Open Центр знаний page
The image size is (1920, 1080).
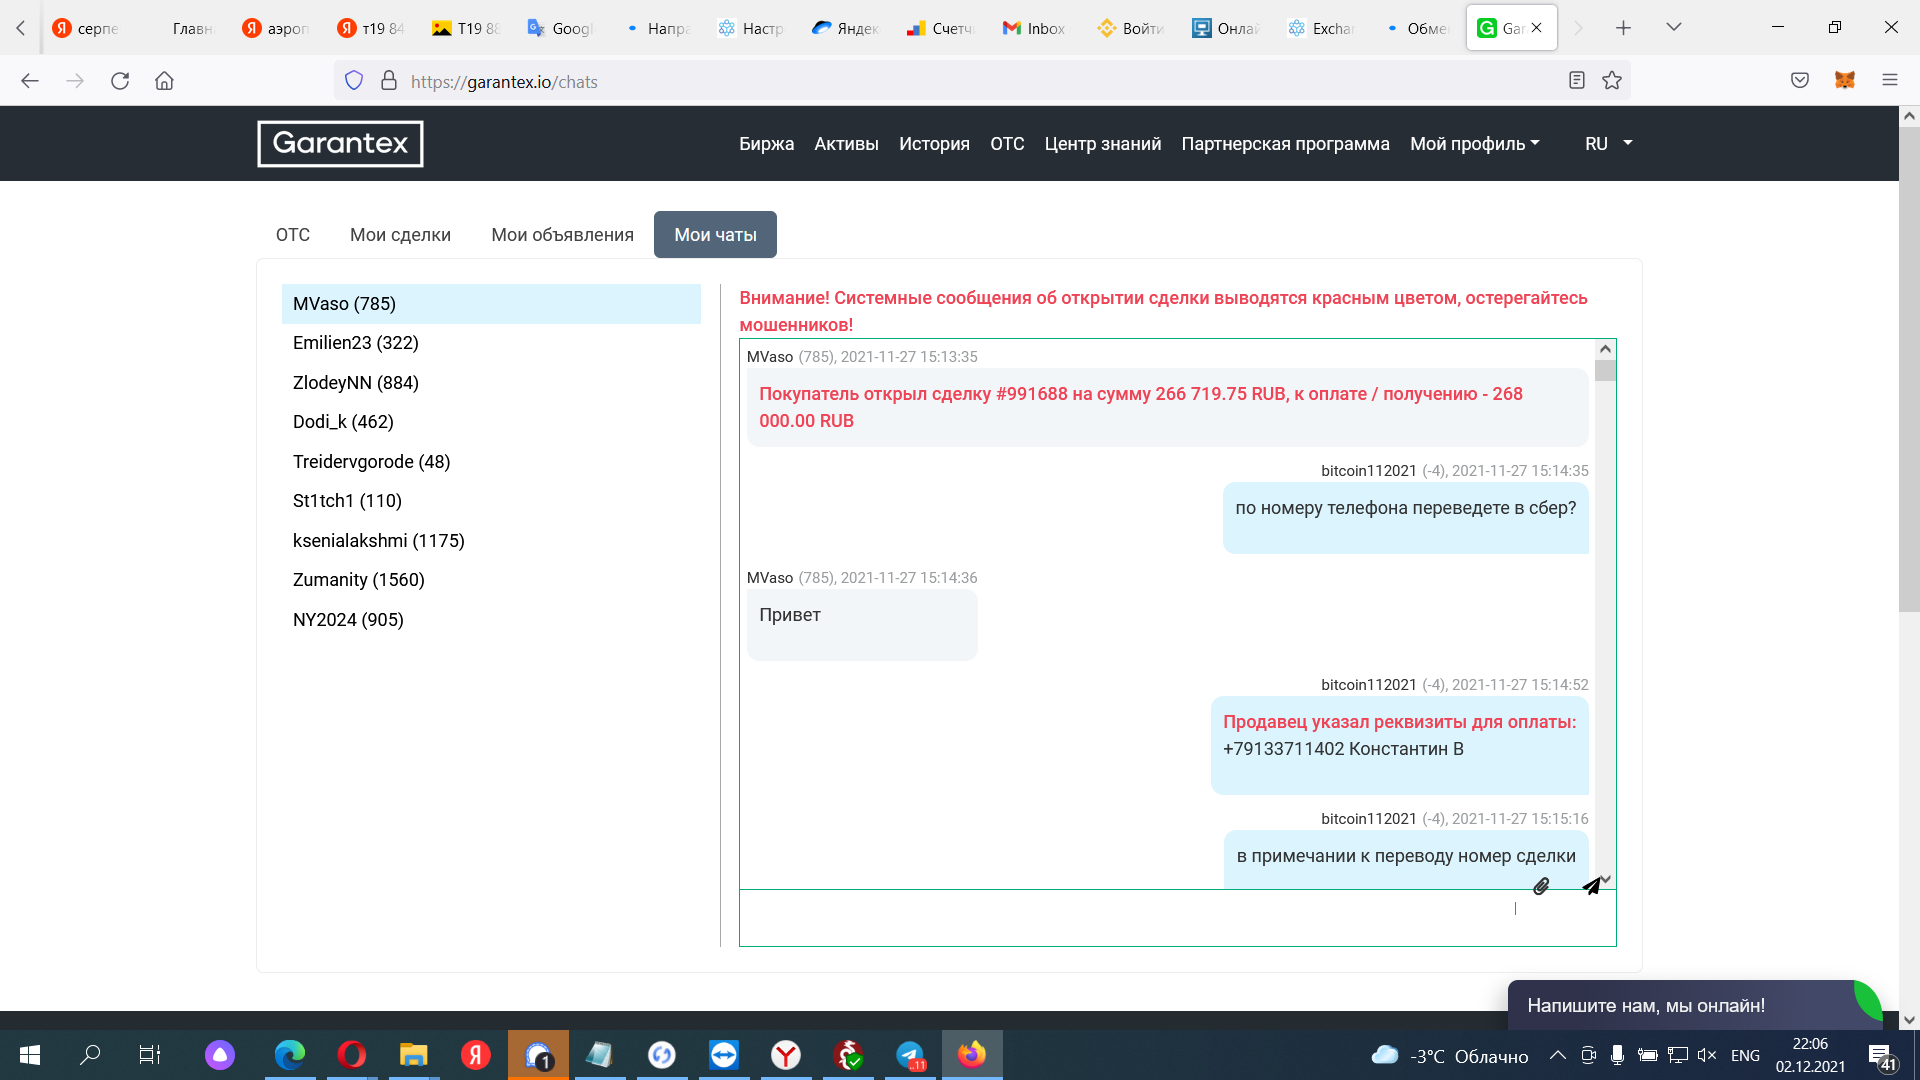pyautogui.click(x=1103, y=143)
